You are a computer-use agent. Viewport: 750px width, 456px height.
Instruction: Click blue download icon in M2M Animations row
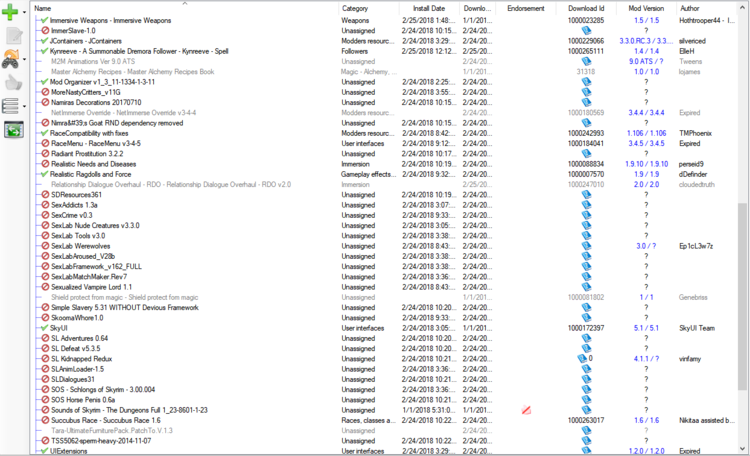click(x=586, y=61)
